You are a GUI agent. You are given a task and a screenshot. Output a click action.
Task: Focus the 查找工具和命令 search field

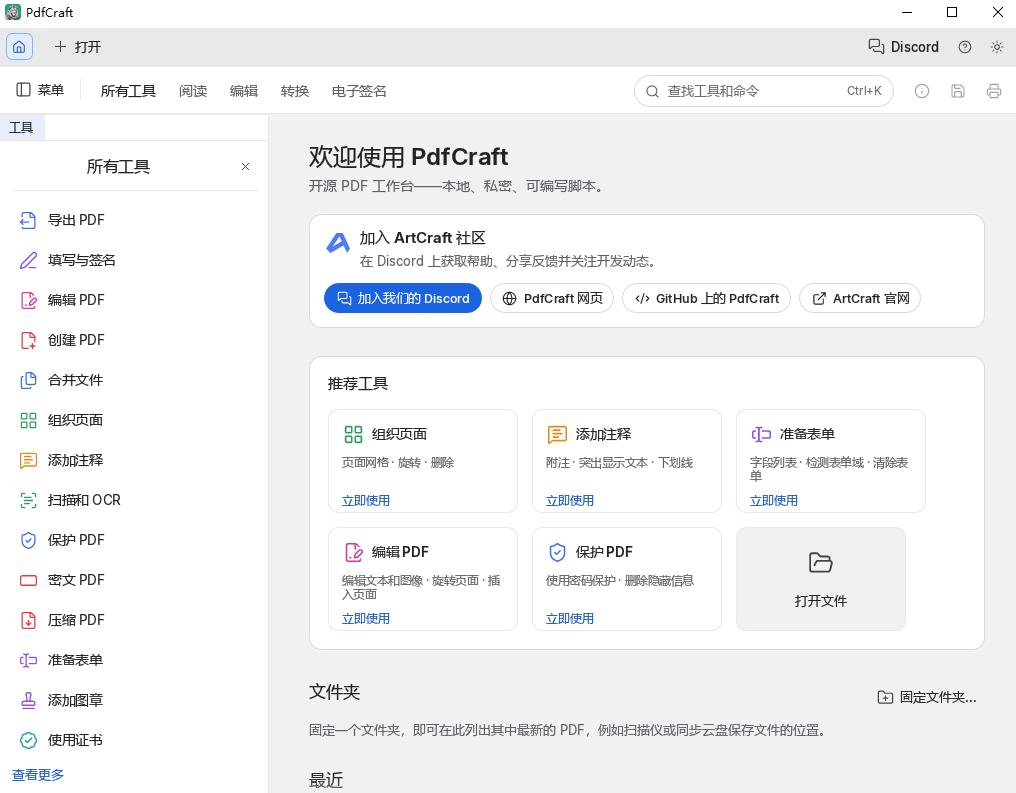[763, 91]
